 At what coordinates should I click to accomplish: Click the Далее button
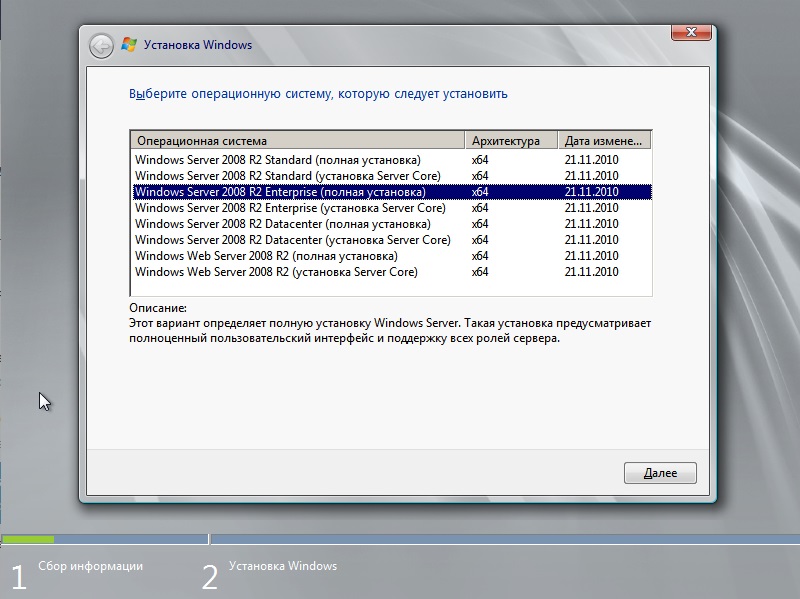(x=660, y=473)
